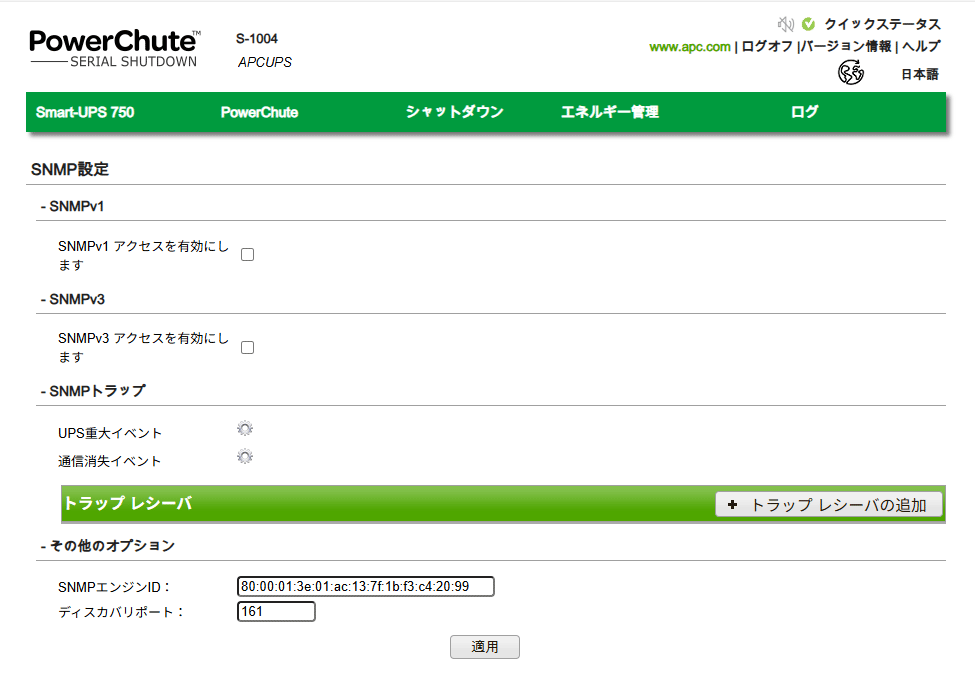975x683 pixels.
Task: Click the トラップ レシーバの追加 button
Action: pyautogui.click(x=829, y=504)
